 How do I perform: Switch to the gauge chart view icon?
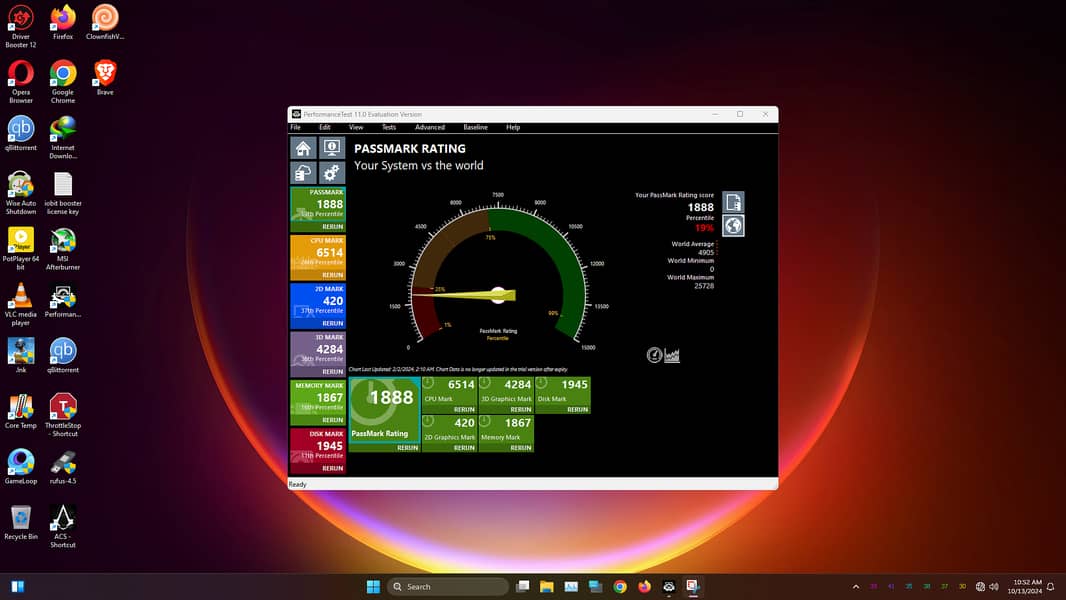coord(654,355)
